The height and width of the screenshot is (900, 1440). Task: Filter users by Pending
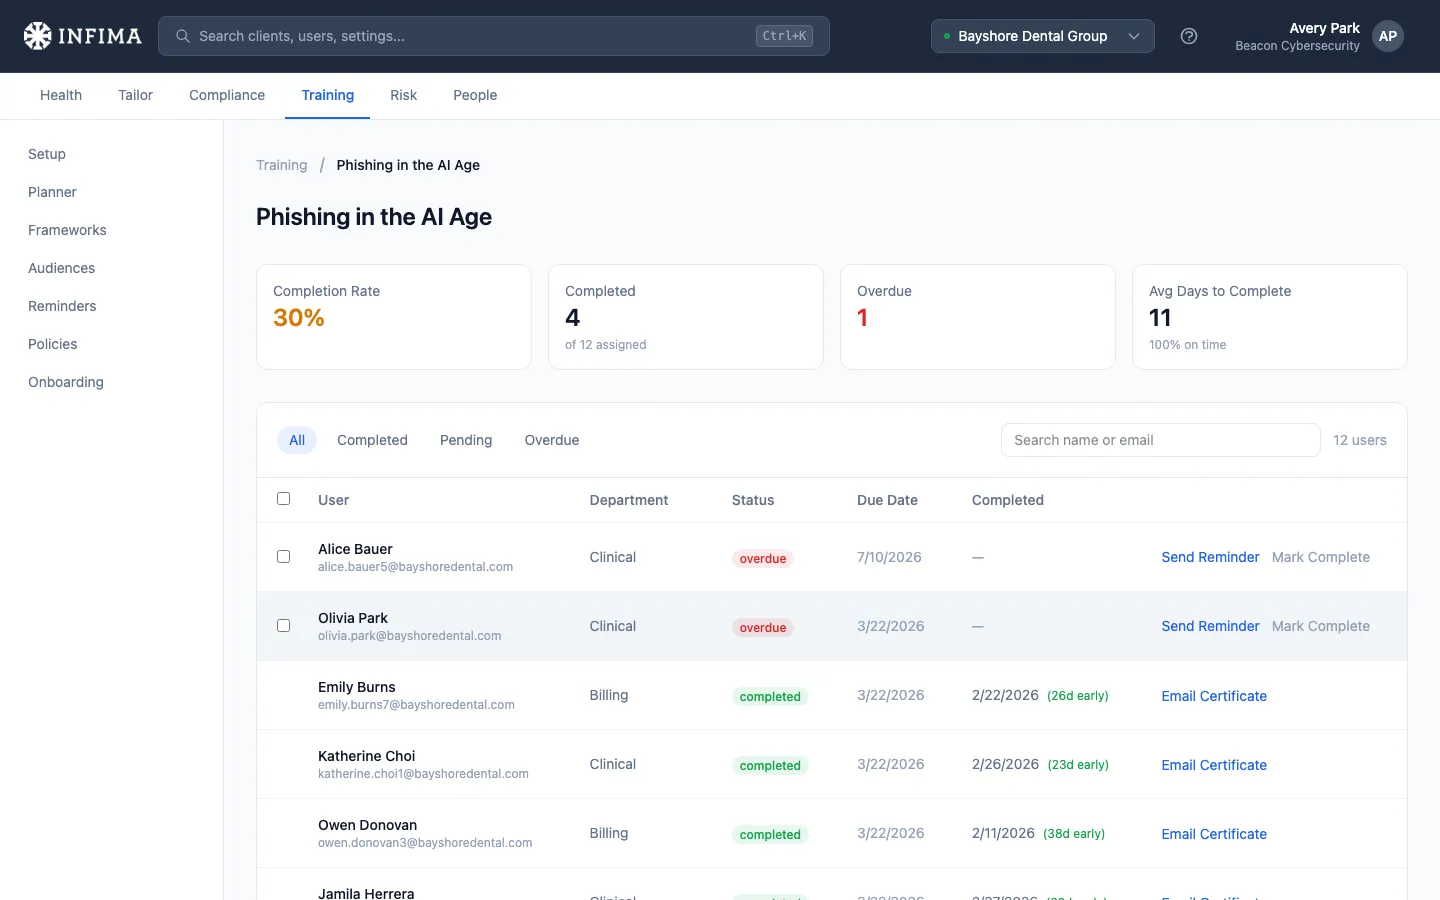coord(466,440)
